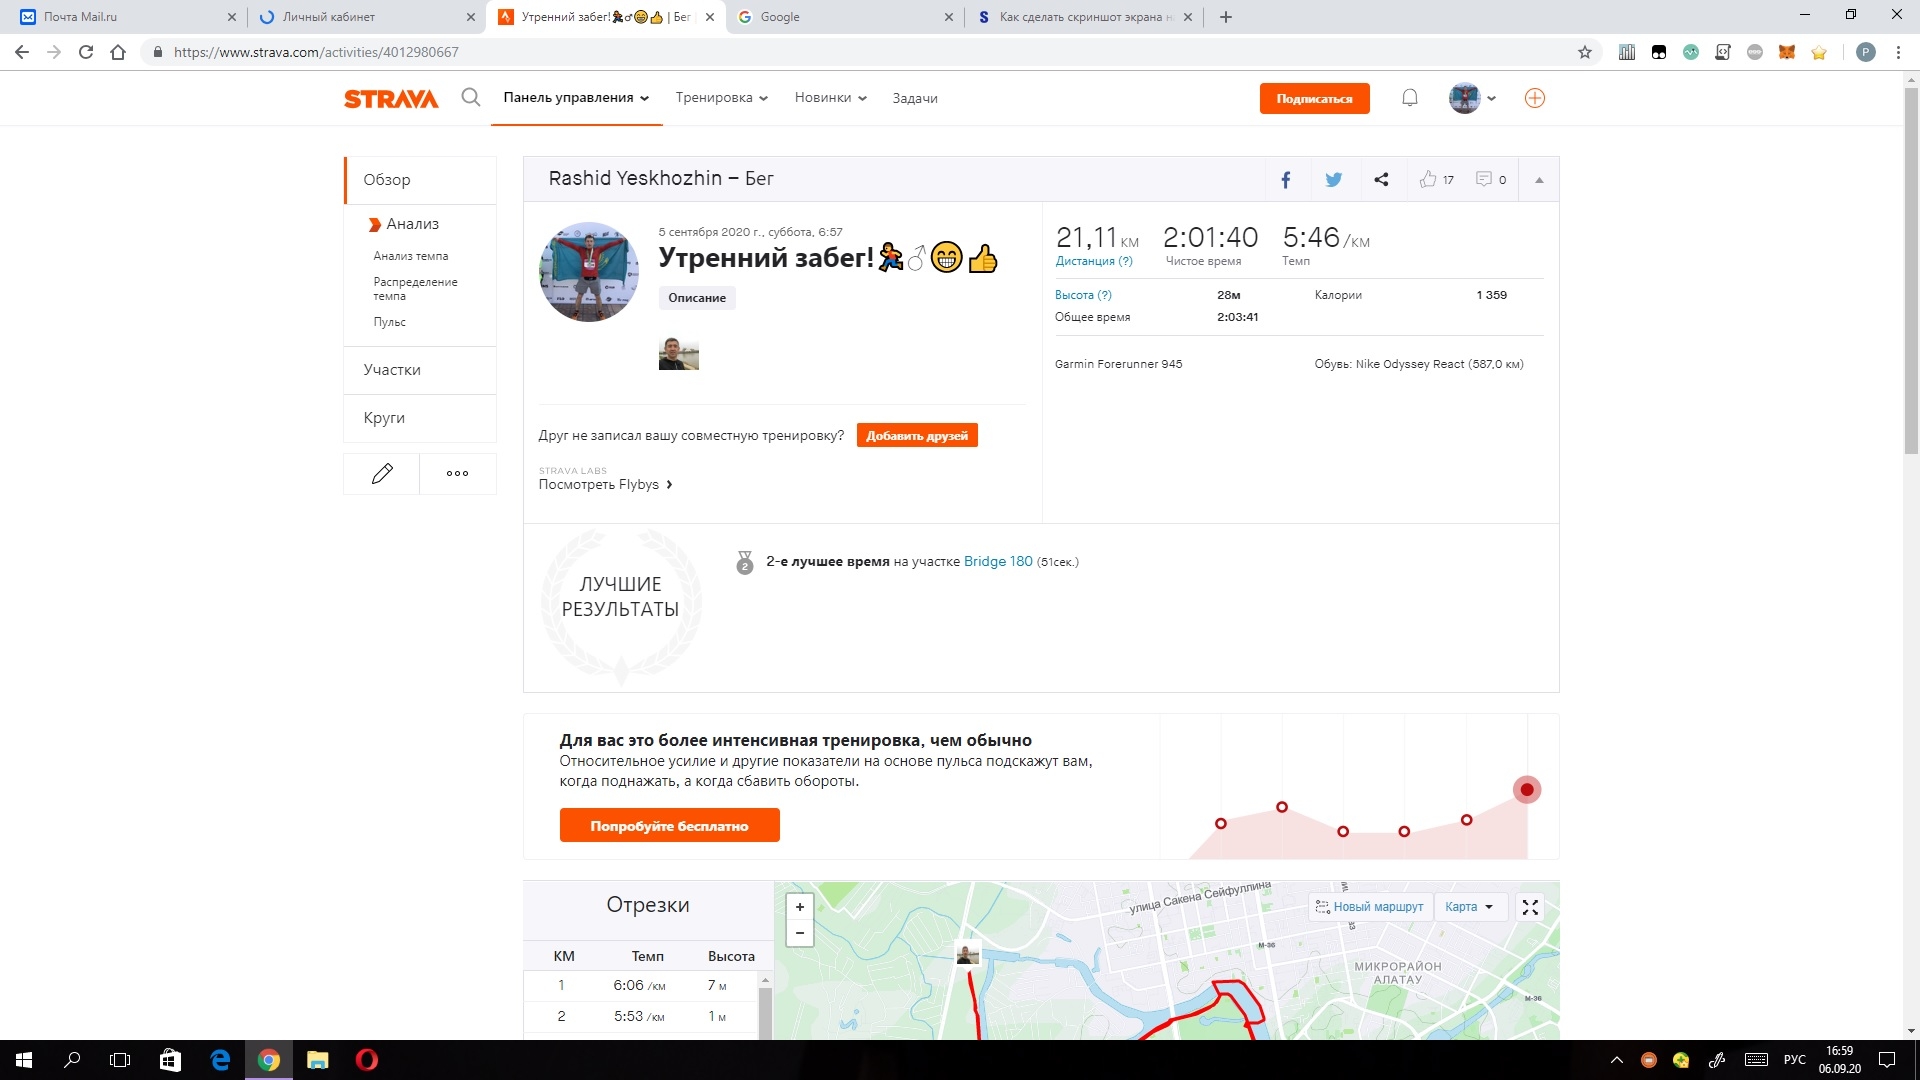Open three-dots more actions menu

coord(457,474)
